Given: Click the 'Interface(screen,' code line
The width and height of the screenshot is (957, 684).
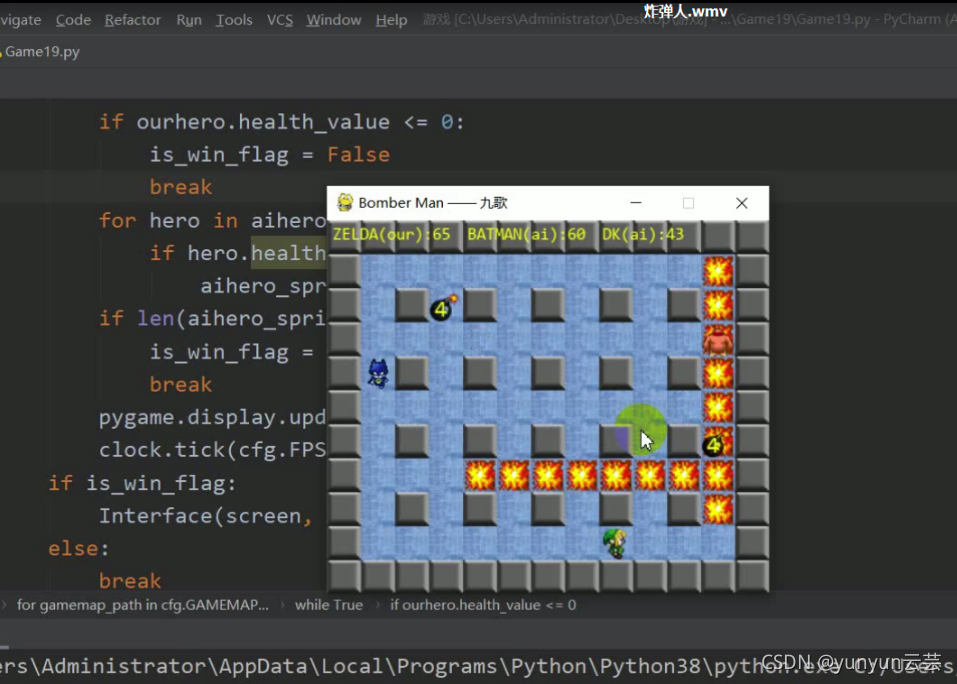Looking at the screenshot, I should 206,516.
